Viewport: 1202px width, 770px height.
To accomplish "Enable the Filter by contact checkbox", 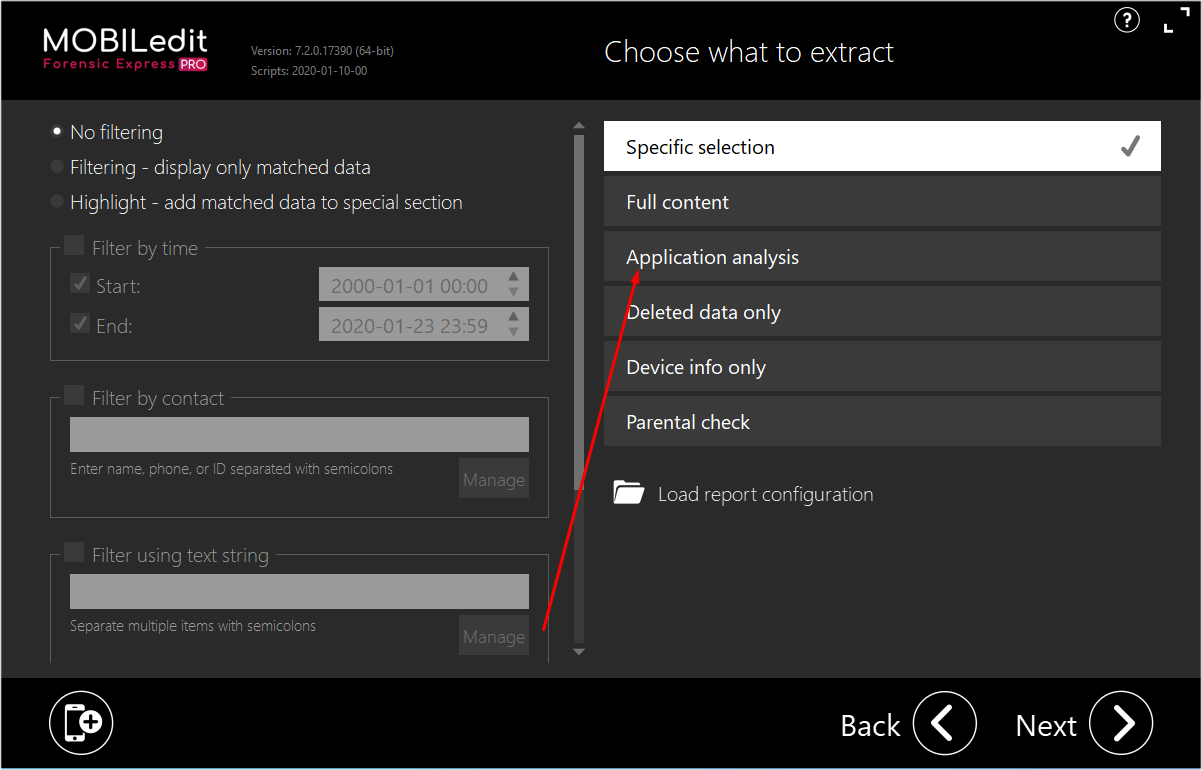I will click(x=74, y=396).
